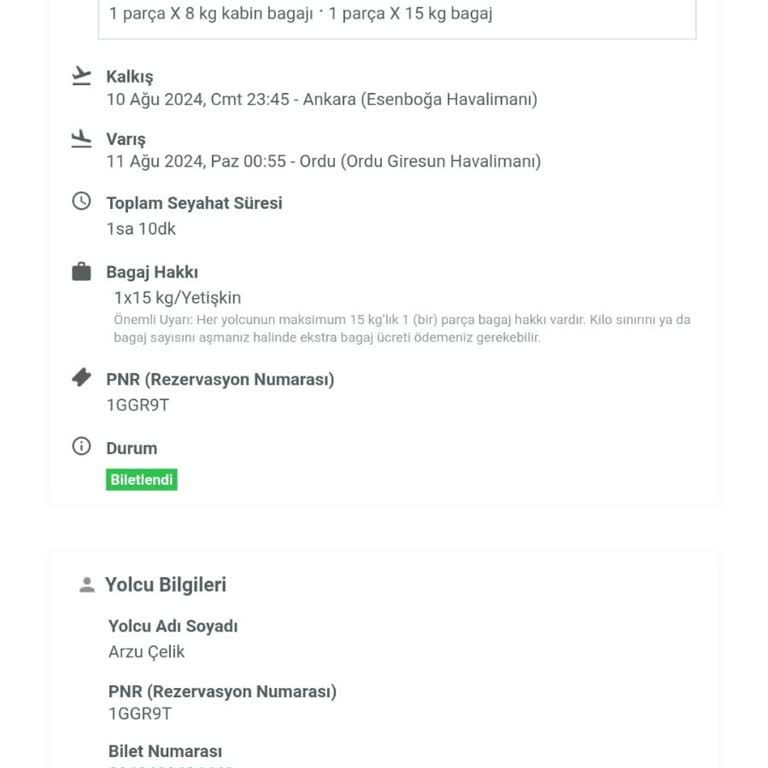
Task: Click the Yolcu Bilgileri section heading
Action: [166, 585]
